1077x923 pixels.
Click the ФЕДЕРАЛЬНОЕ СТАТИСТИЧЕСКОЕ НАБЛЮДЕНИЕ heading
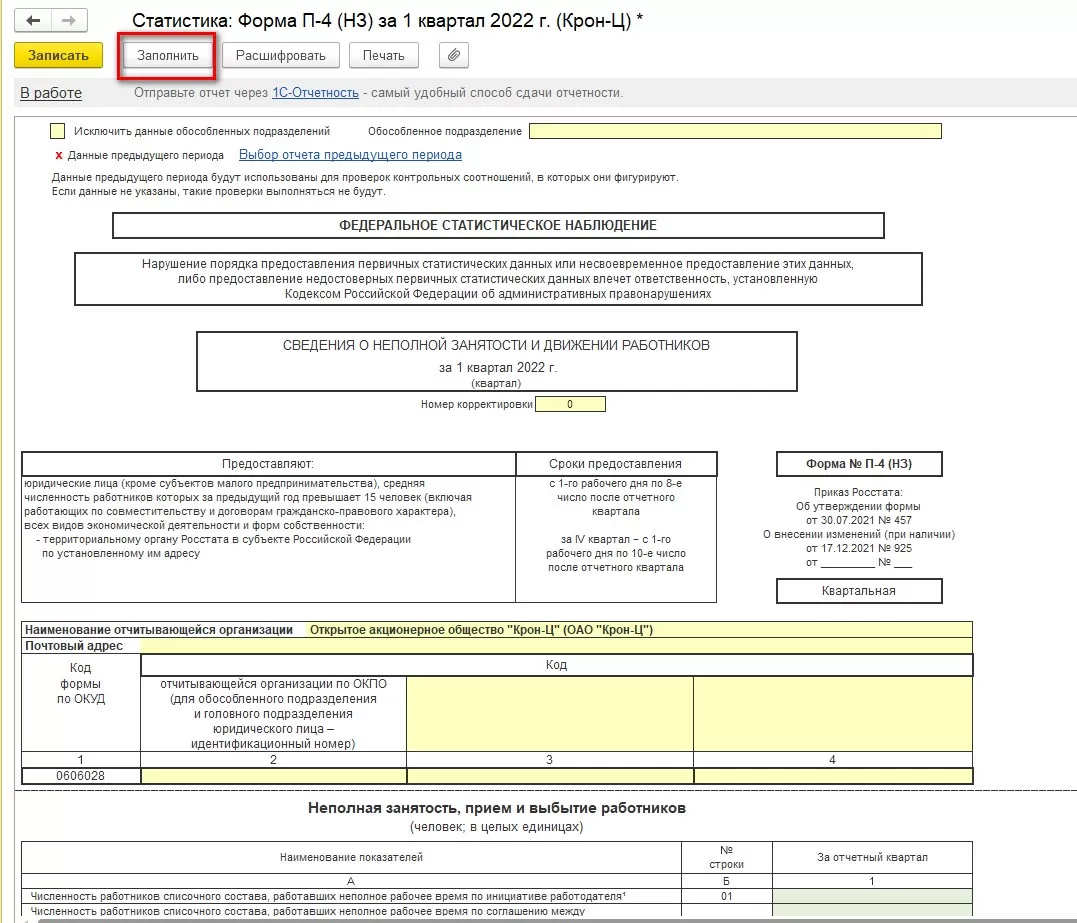498,225
